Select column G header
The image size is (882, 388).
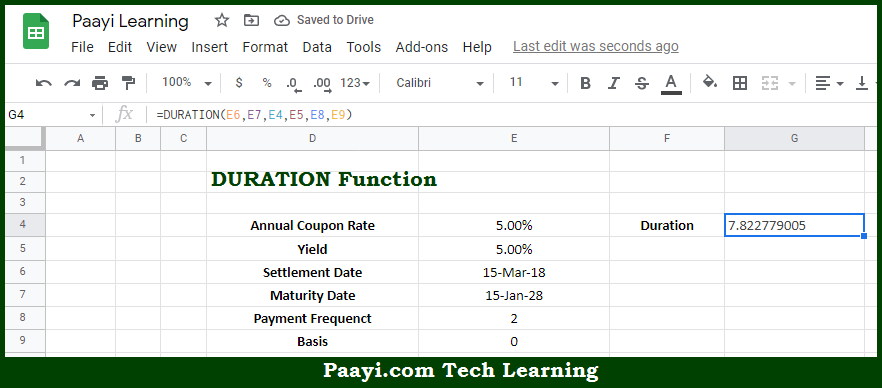794,138
